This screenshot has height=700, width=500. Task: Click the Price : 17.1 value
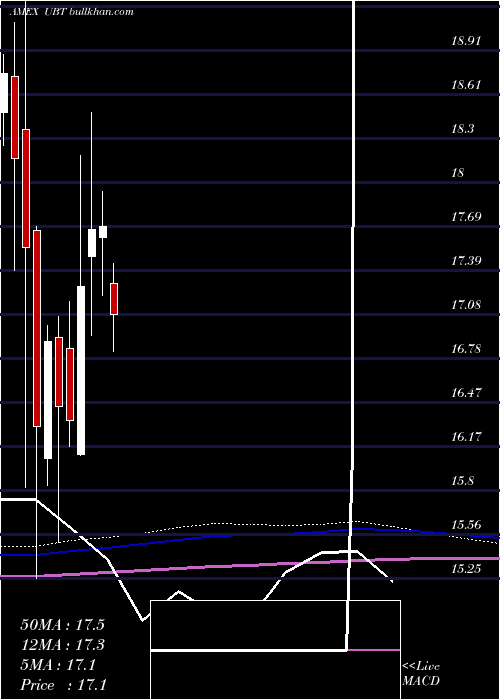63,685
